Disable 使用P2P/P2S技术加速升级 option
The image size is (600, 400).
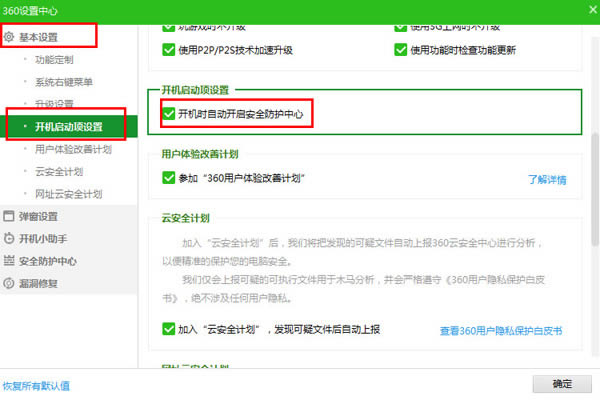tap(168, 50)
